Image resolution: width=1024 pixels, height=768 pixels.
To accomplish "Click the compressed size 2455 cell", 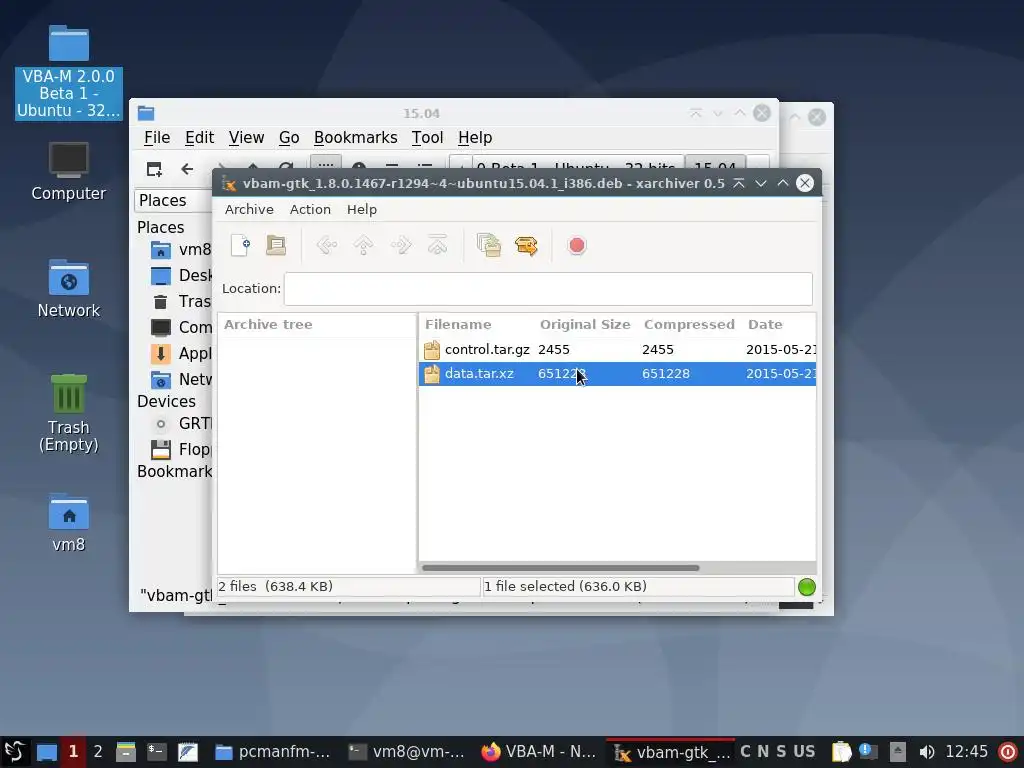I will point(658,349).
